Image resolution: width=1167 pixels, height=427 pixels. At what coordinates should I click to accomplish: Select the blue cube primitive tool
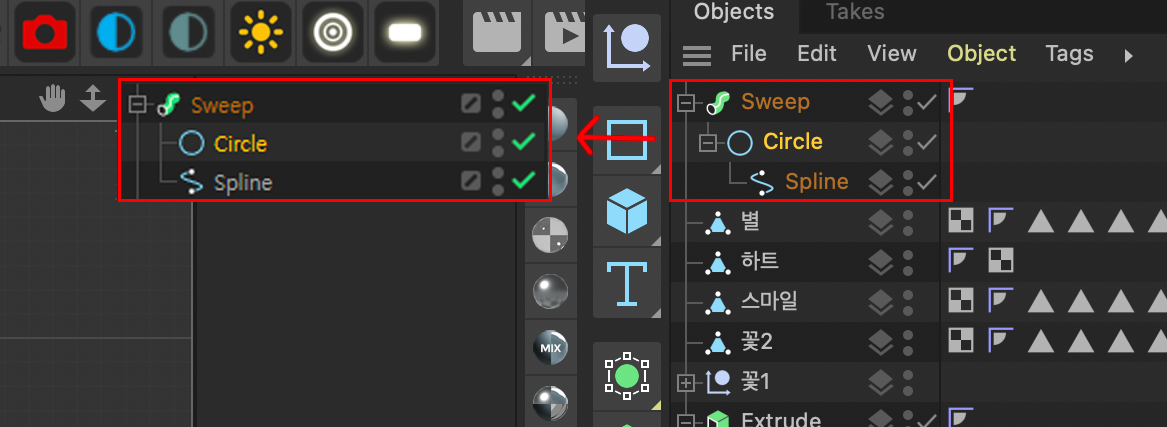click(627, 212)
